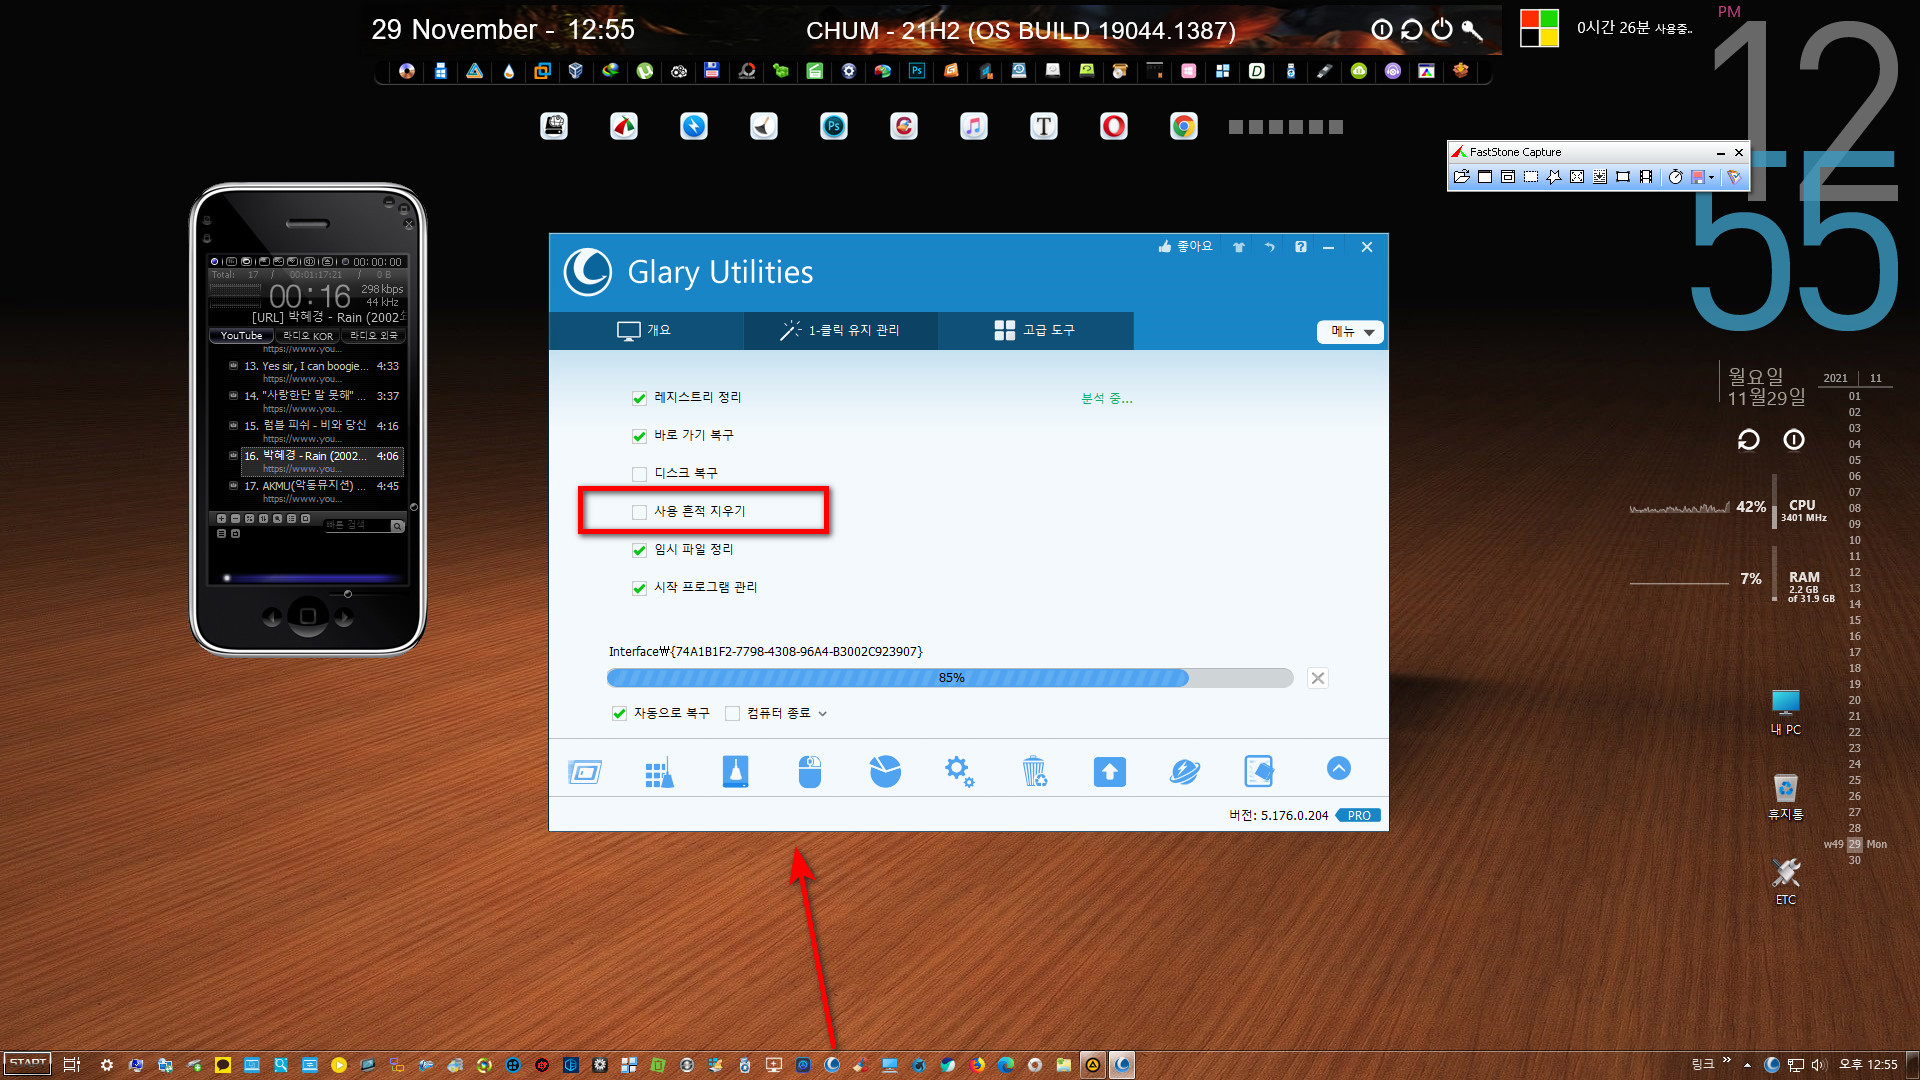Click the player's center stop button
Viewport: 1920px width, 1080px height.
tap(308, 616)
